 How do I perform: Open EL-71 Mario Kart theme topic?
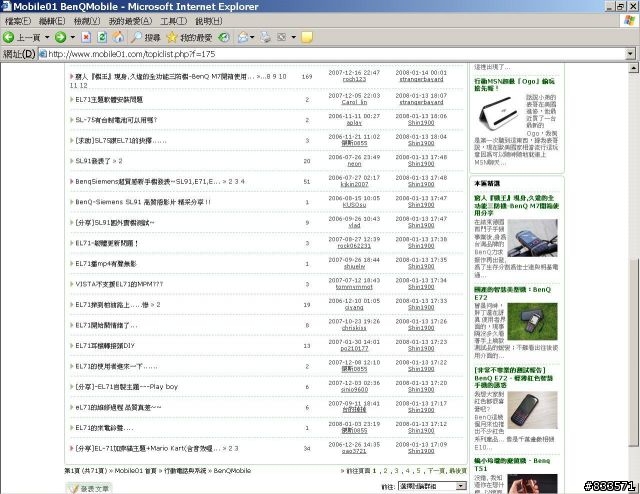pos(148,448)
